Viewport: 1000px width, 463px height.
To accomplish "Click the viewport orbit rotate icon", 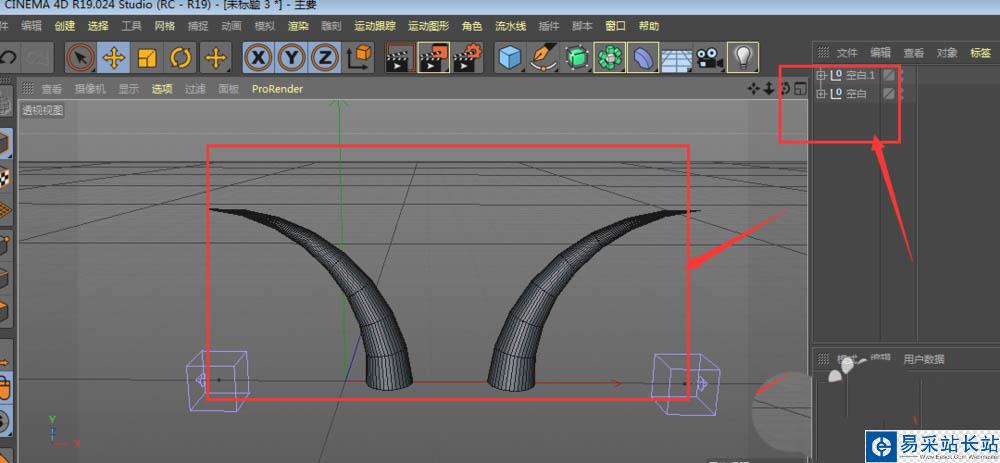I will click(x=785, y=89).
